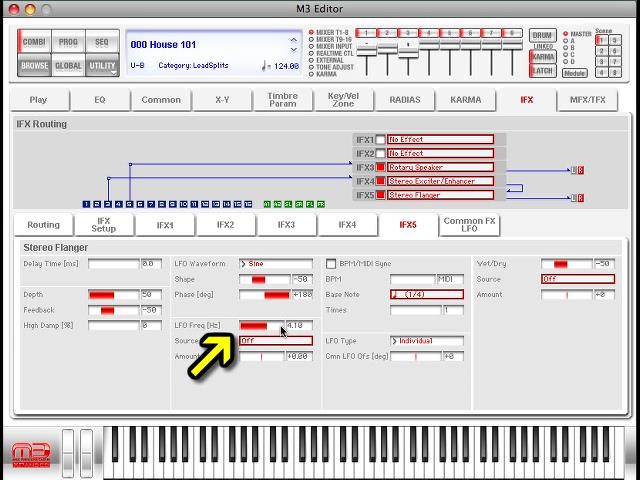
Task: Toggle the LATCH button
Action: click(x=542, y=71)
